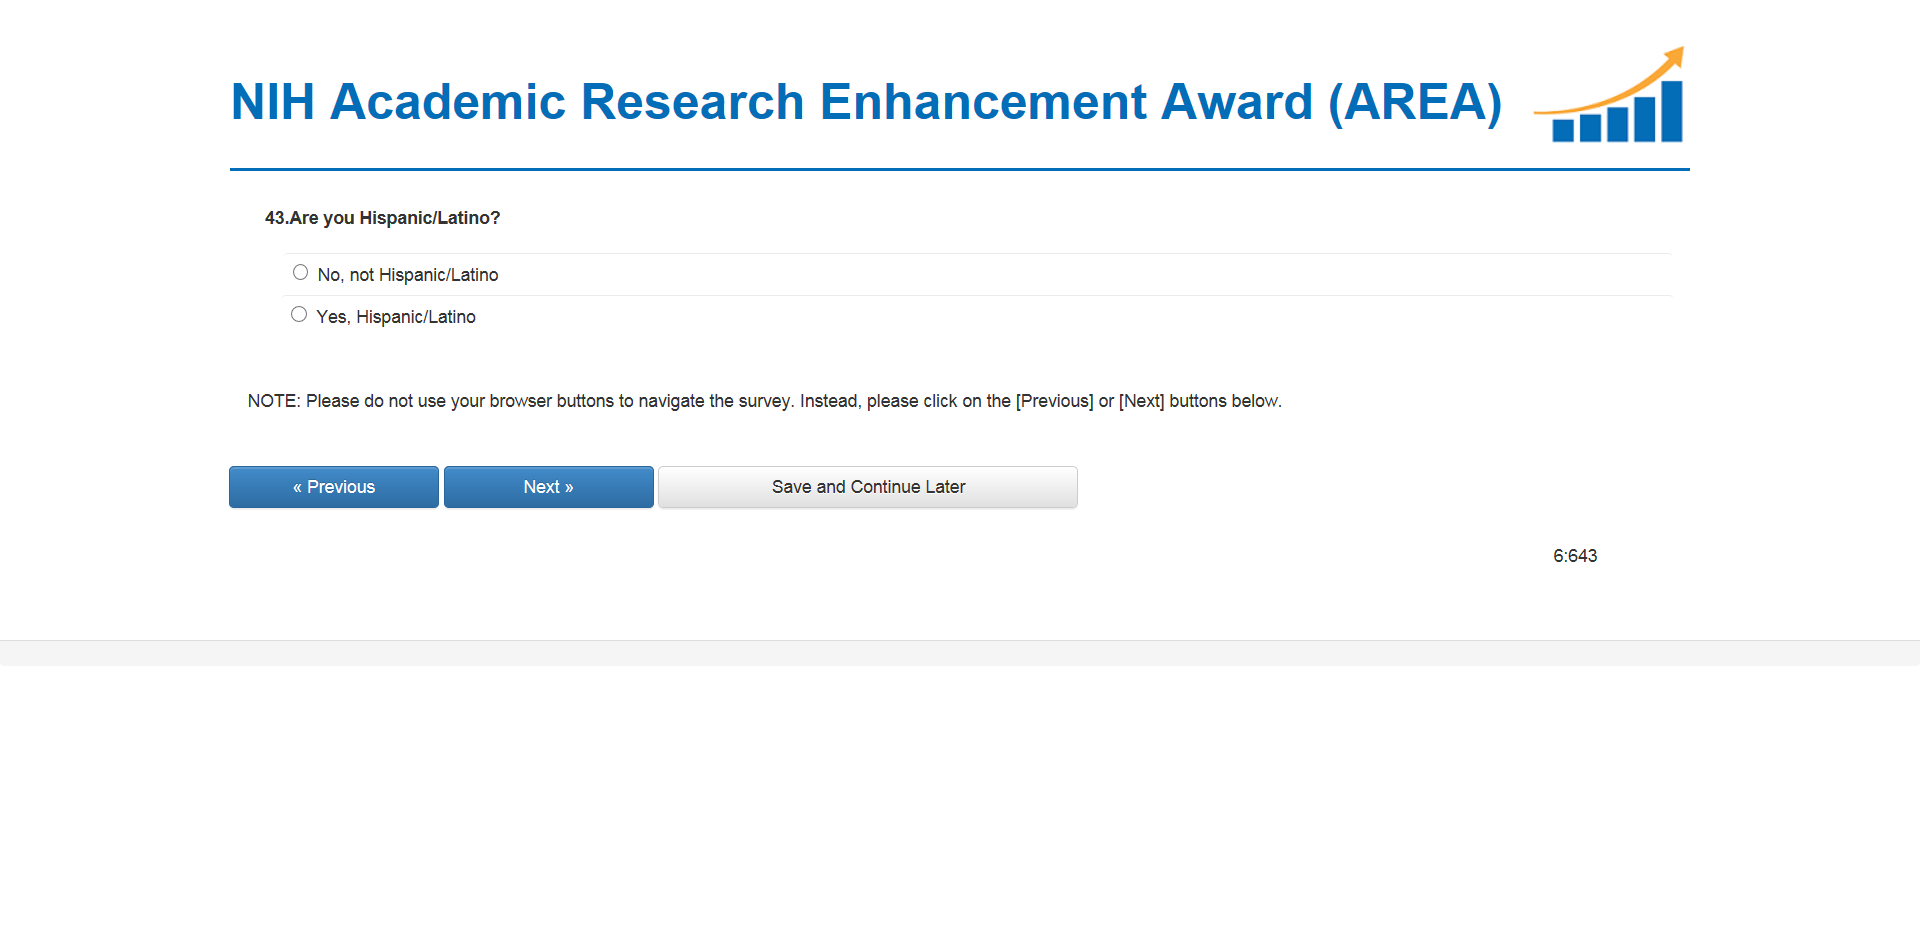Select the "Yes, Hispanic/Latino" radio button
1920x936 pixels.
coord(299,314)
